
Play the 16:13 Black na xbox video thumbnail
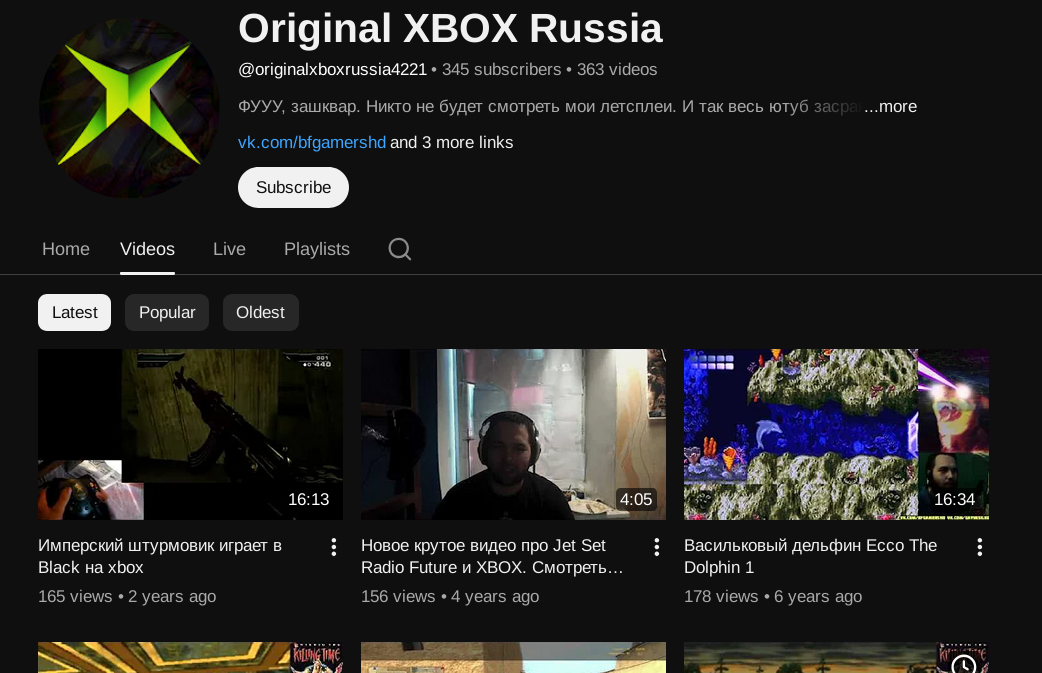point(191,434)
